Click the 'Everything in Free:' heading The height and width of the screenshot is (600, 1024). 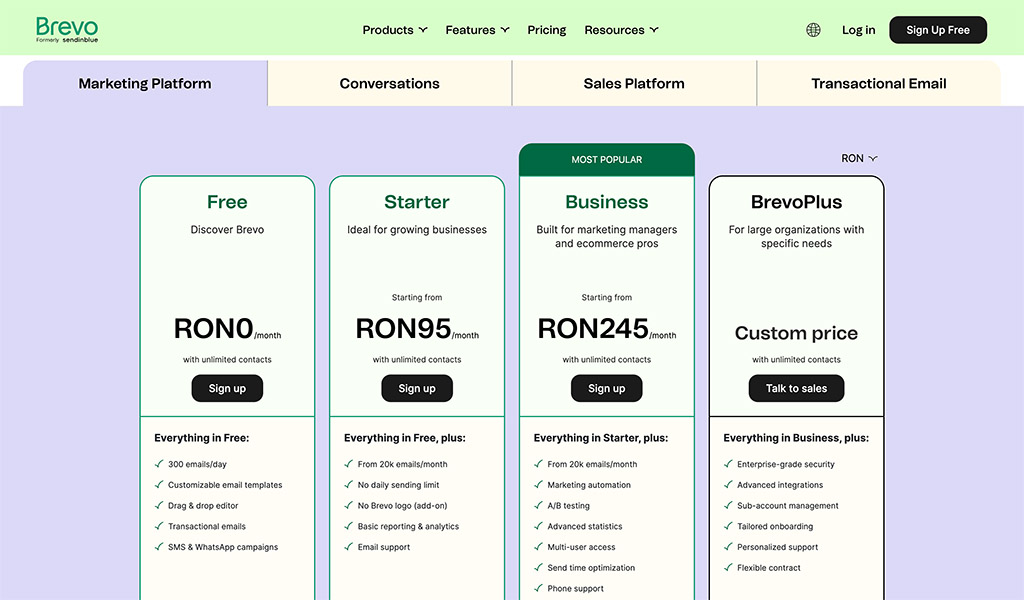point(202,438)
